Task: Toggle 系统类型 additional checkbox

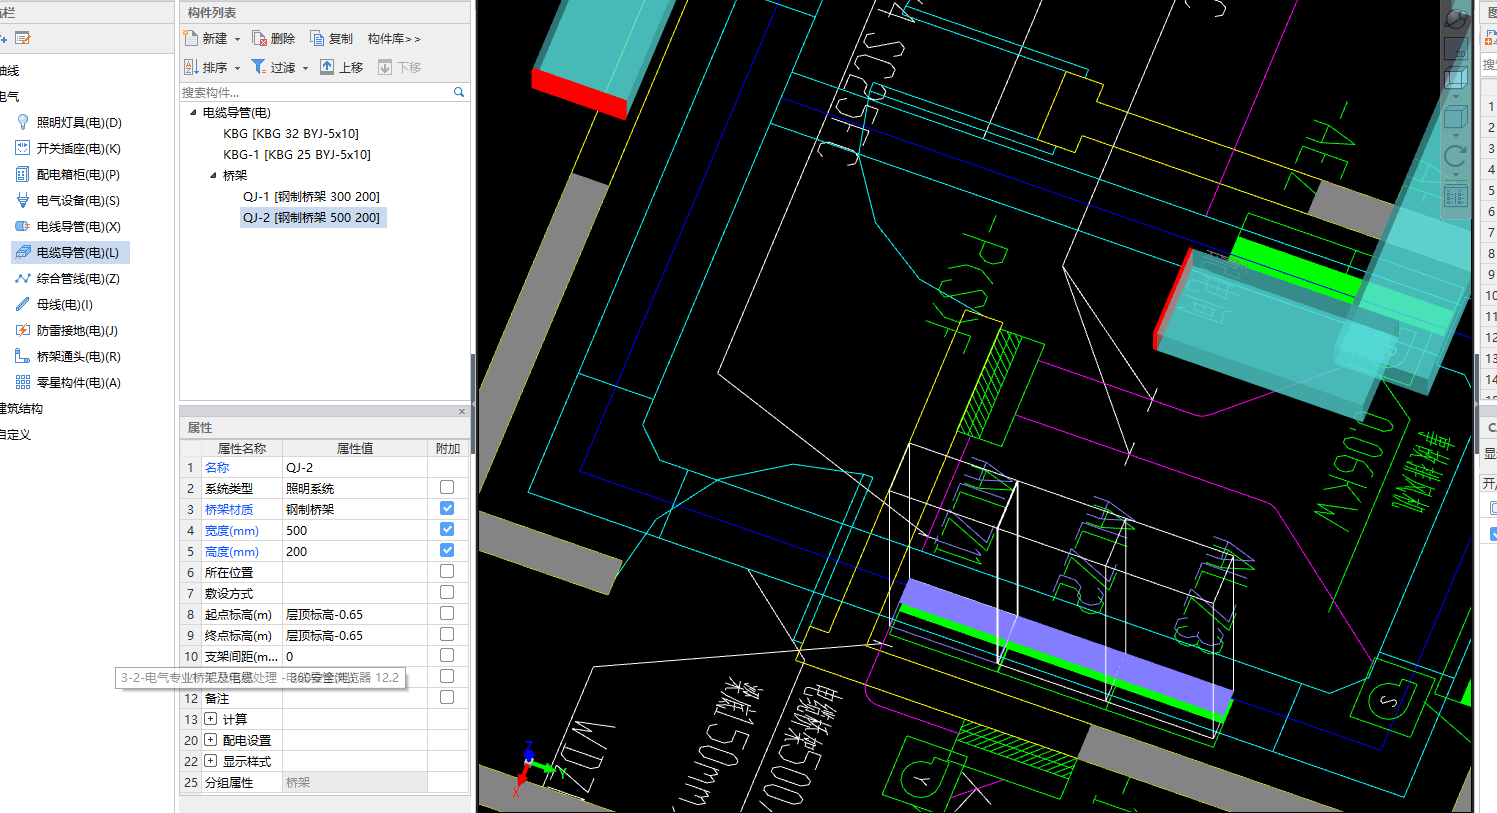Action: click(447, 487)
